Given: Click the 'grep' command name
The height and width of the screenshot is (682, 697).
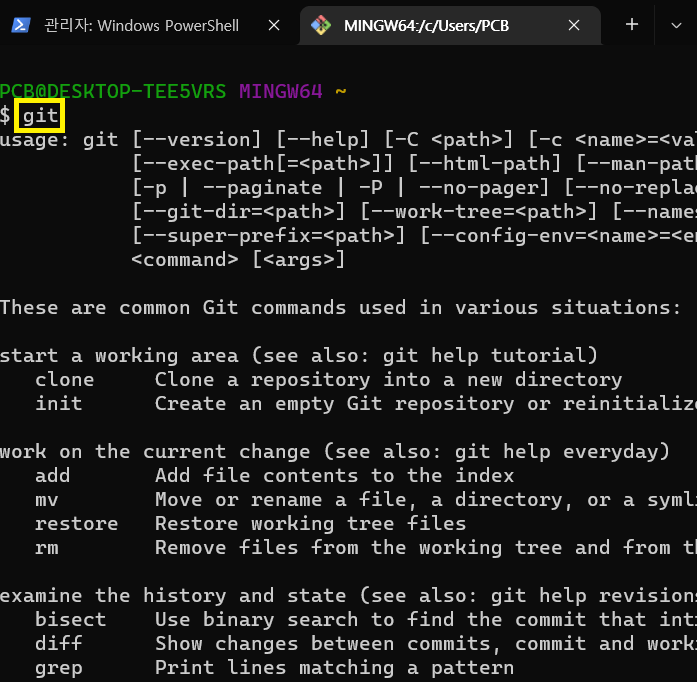Looking at the screenshot, I should pyautogui.click(x=59, y=668).
